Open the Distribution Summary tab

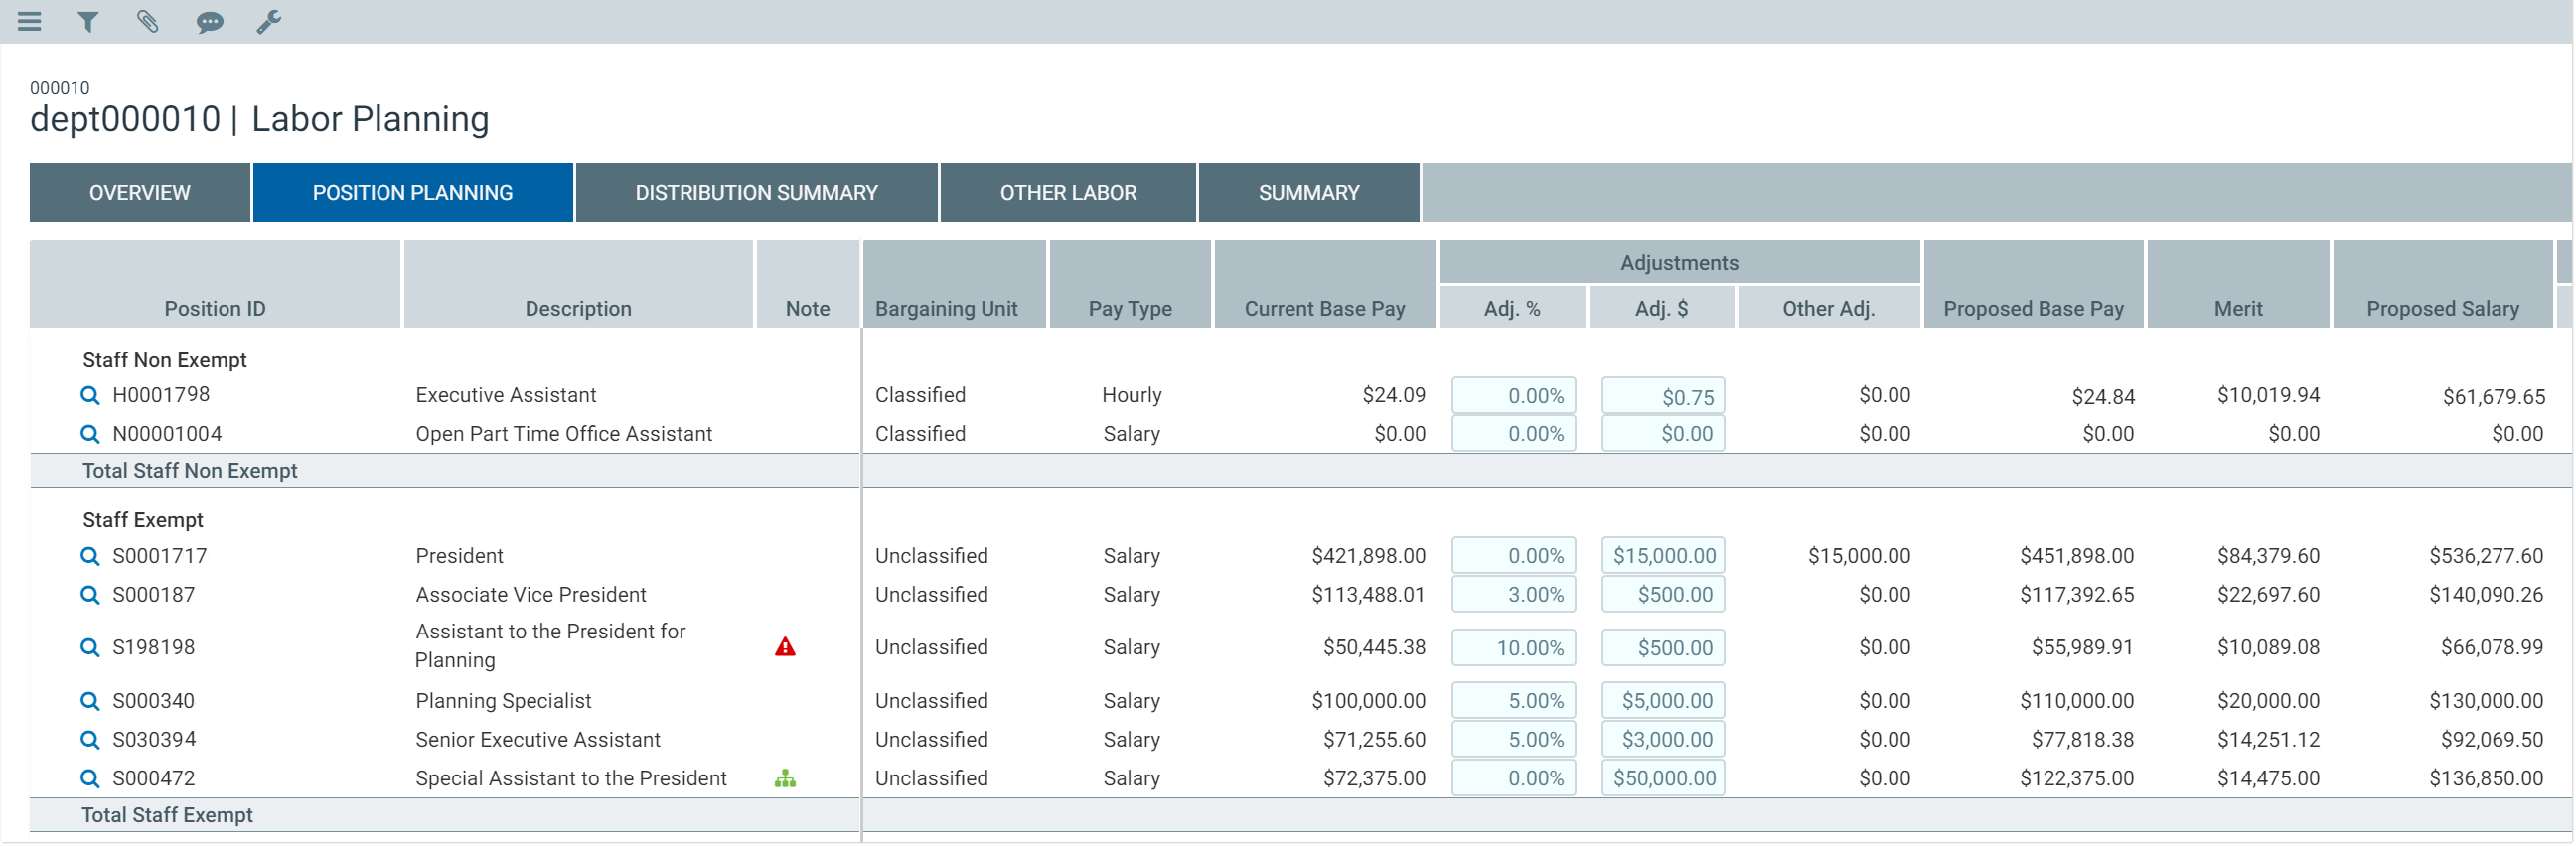(756, 192)
